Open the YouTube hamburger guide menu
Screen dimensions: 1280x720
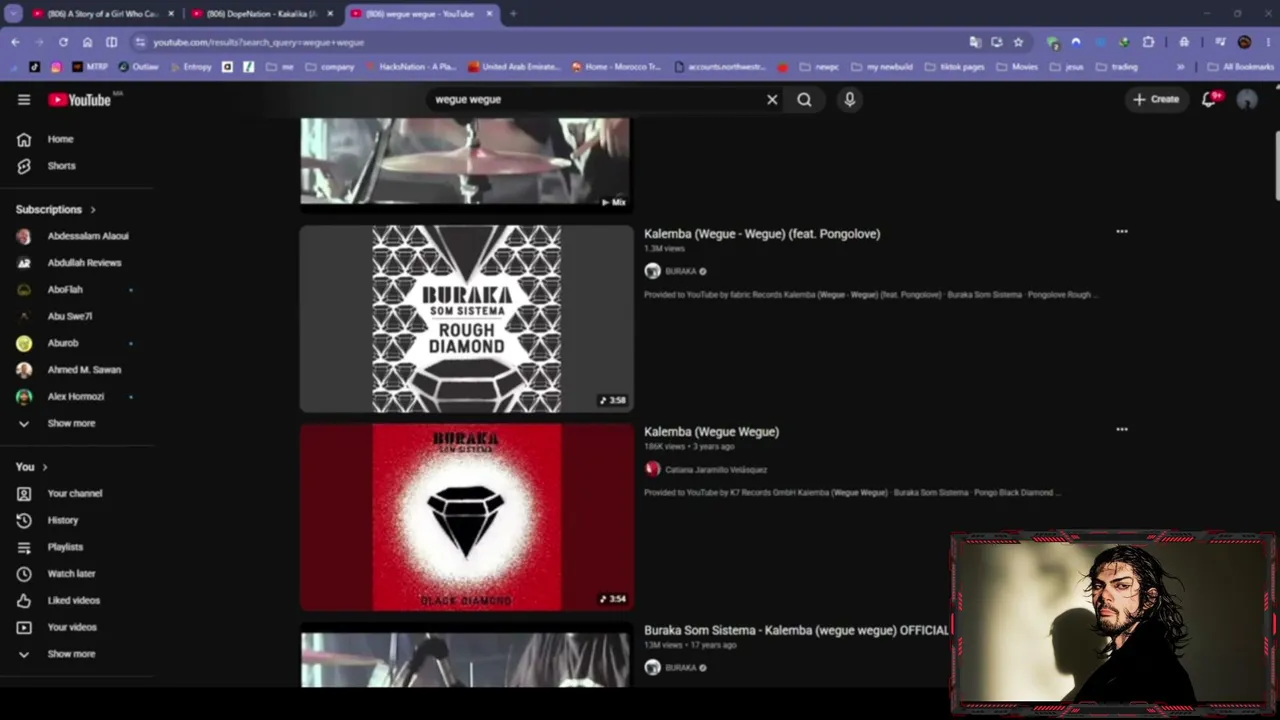coord(24,100)
